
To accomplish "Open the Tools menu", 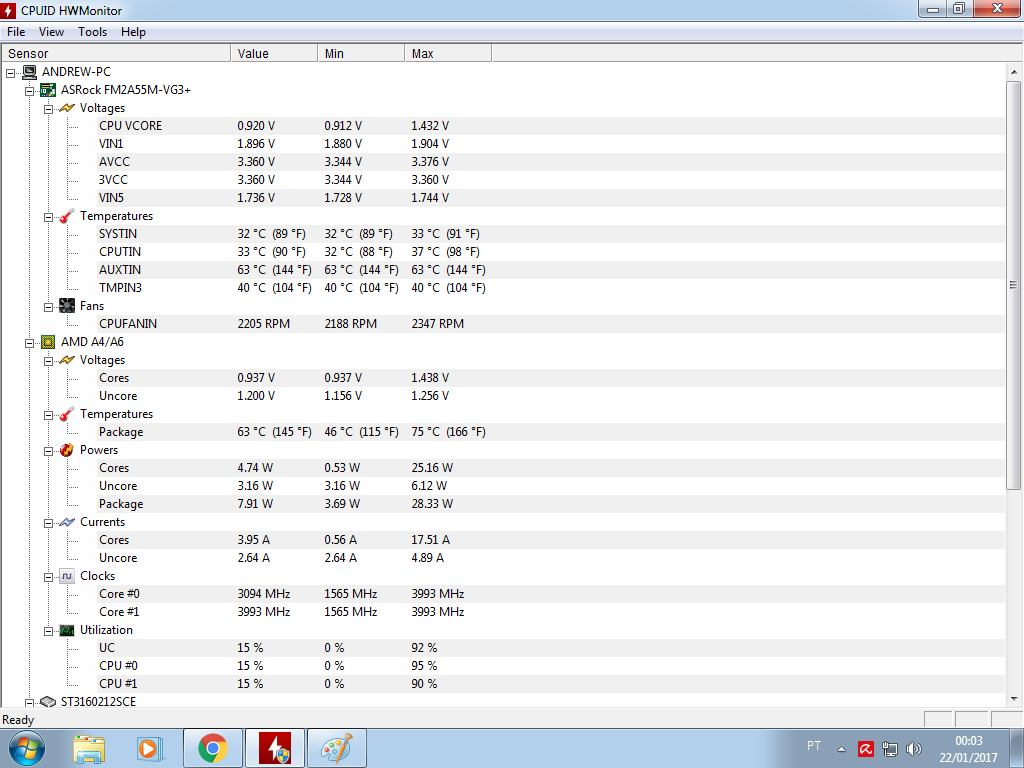I will 92,32.
